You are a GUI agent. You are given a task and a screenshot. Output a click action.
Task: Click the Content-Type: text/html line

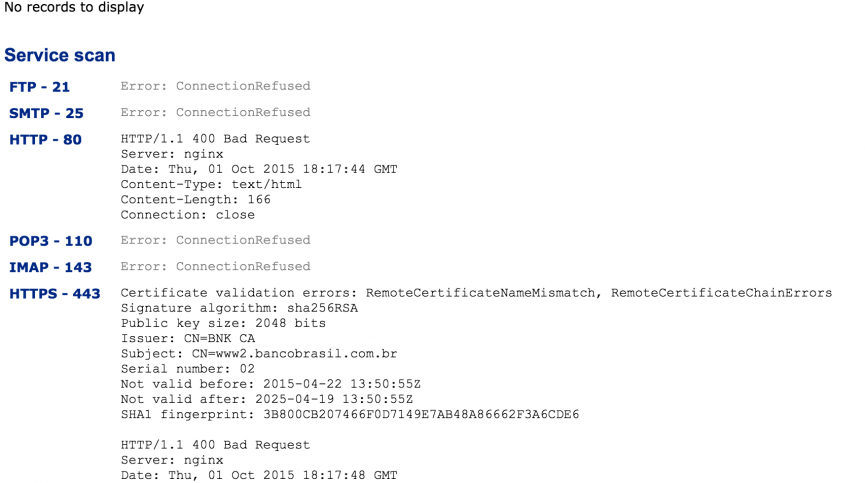211,184
